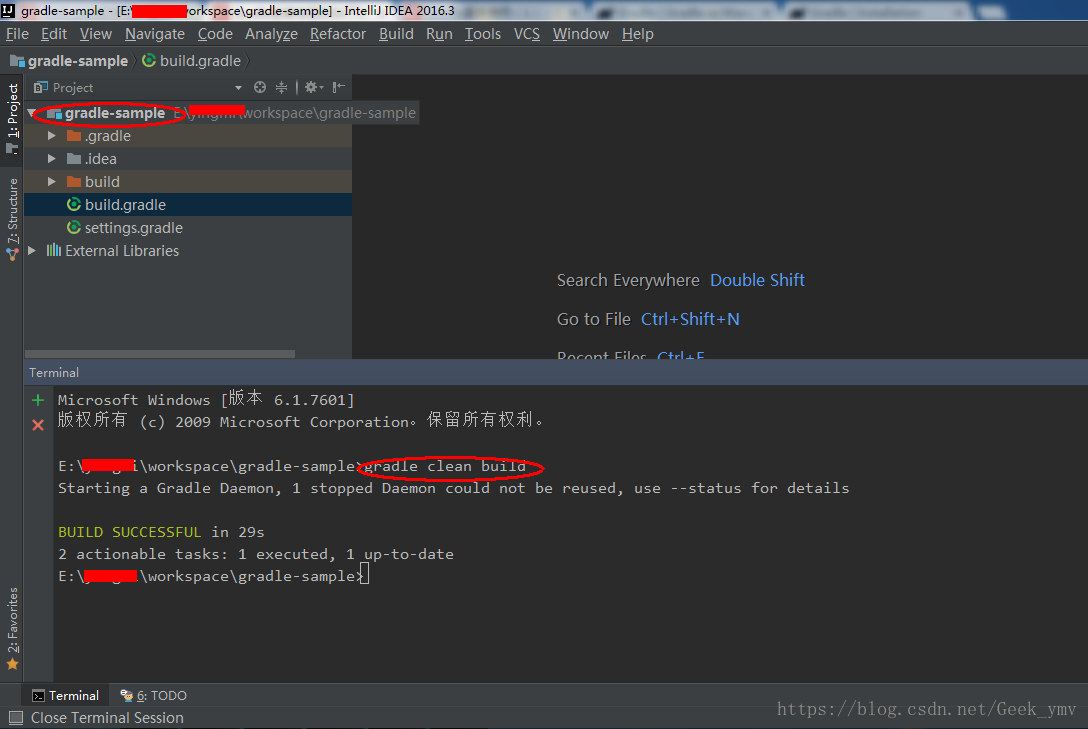Click the terminal command prompt cursor

[364, 574]
